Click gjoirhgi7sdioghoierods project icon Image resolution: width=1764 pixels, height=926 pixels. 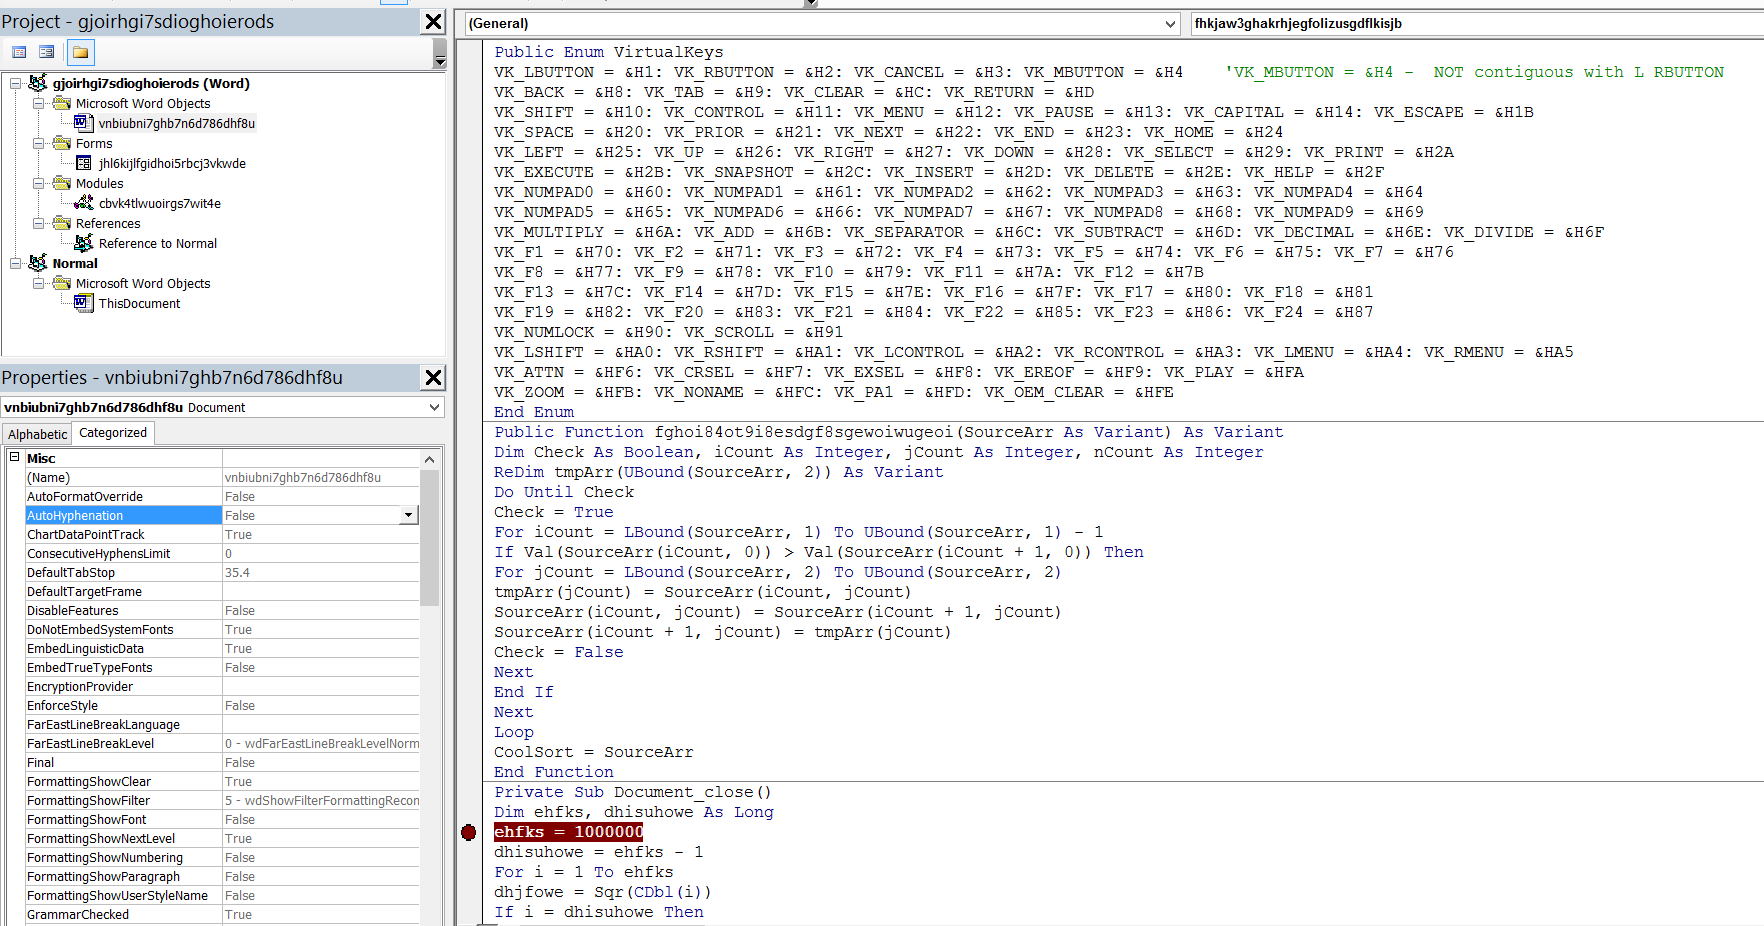[38, 83]
